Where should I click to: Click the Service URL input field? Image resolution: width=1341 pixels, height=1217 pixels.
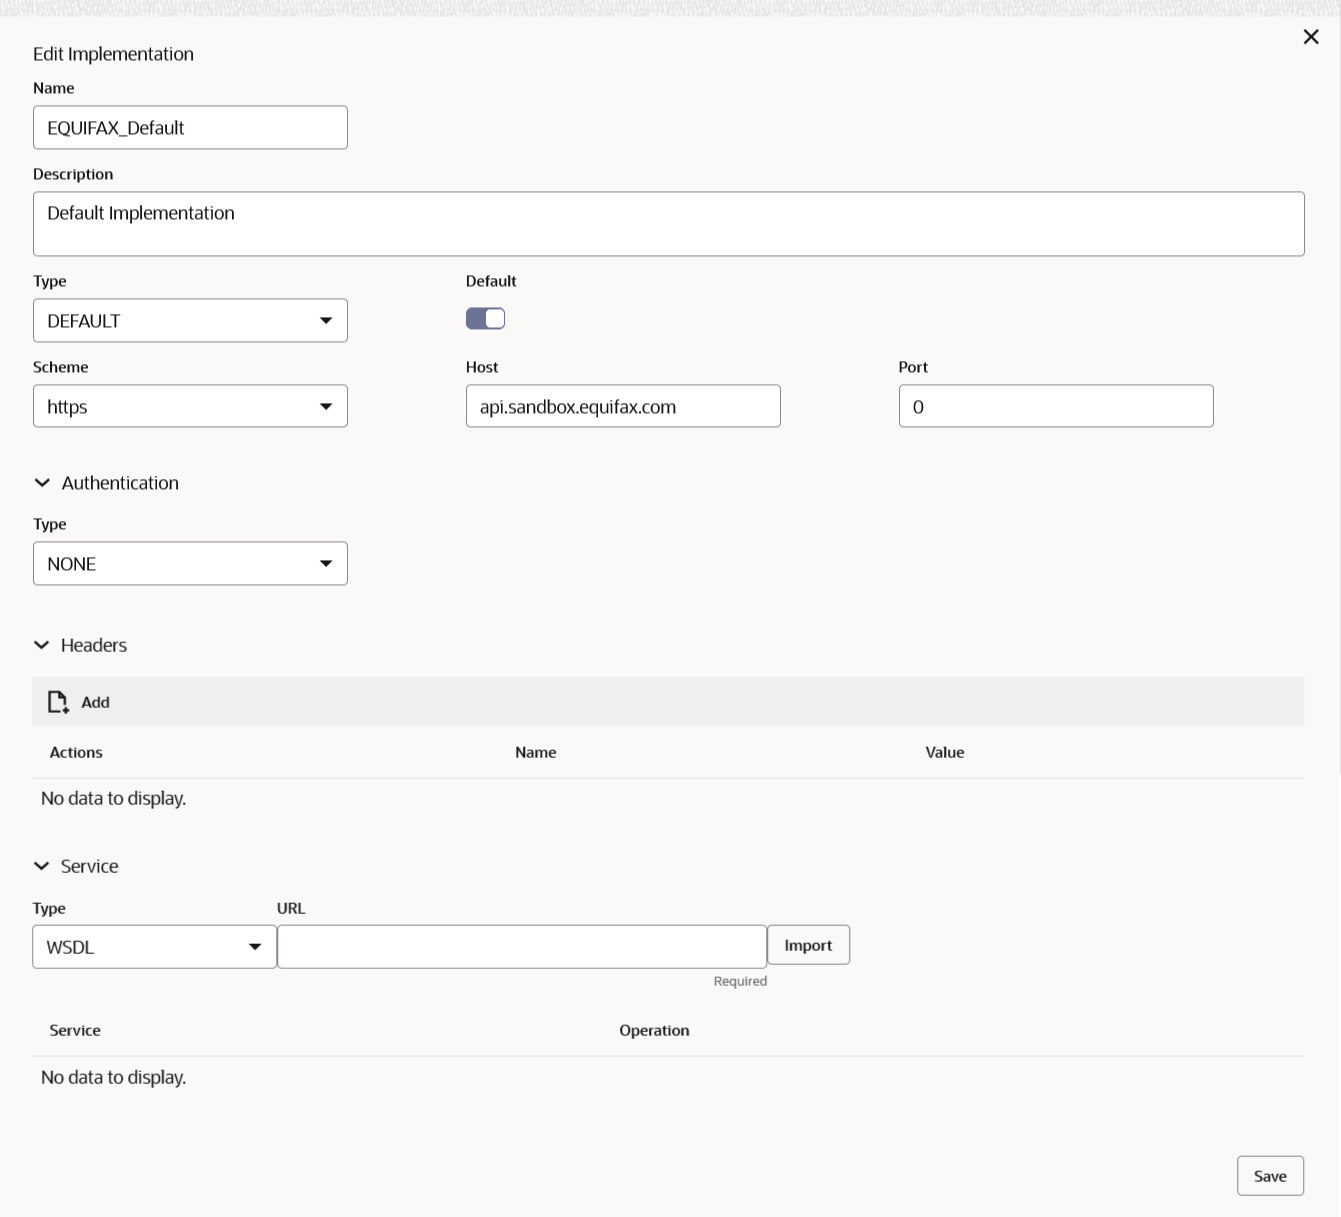point(521,947)
